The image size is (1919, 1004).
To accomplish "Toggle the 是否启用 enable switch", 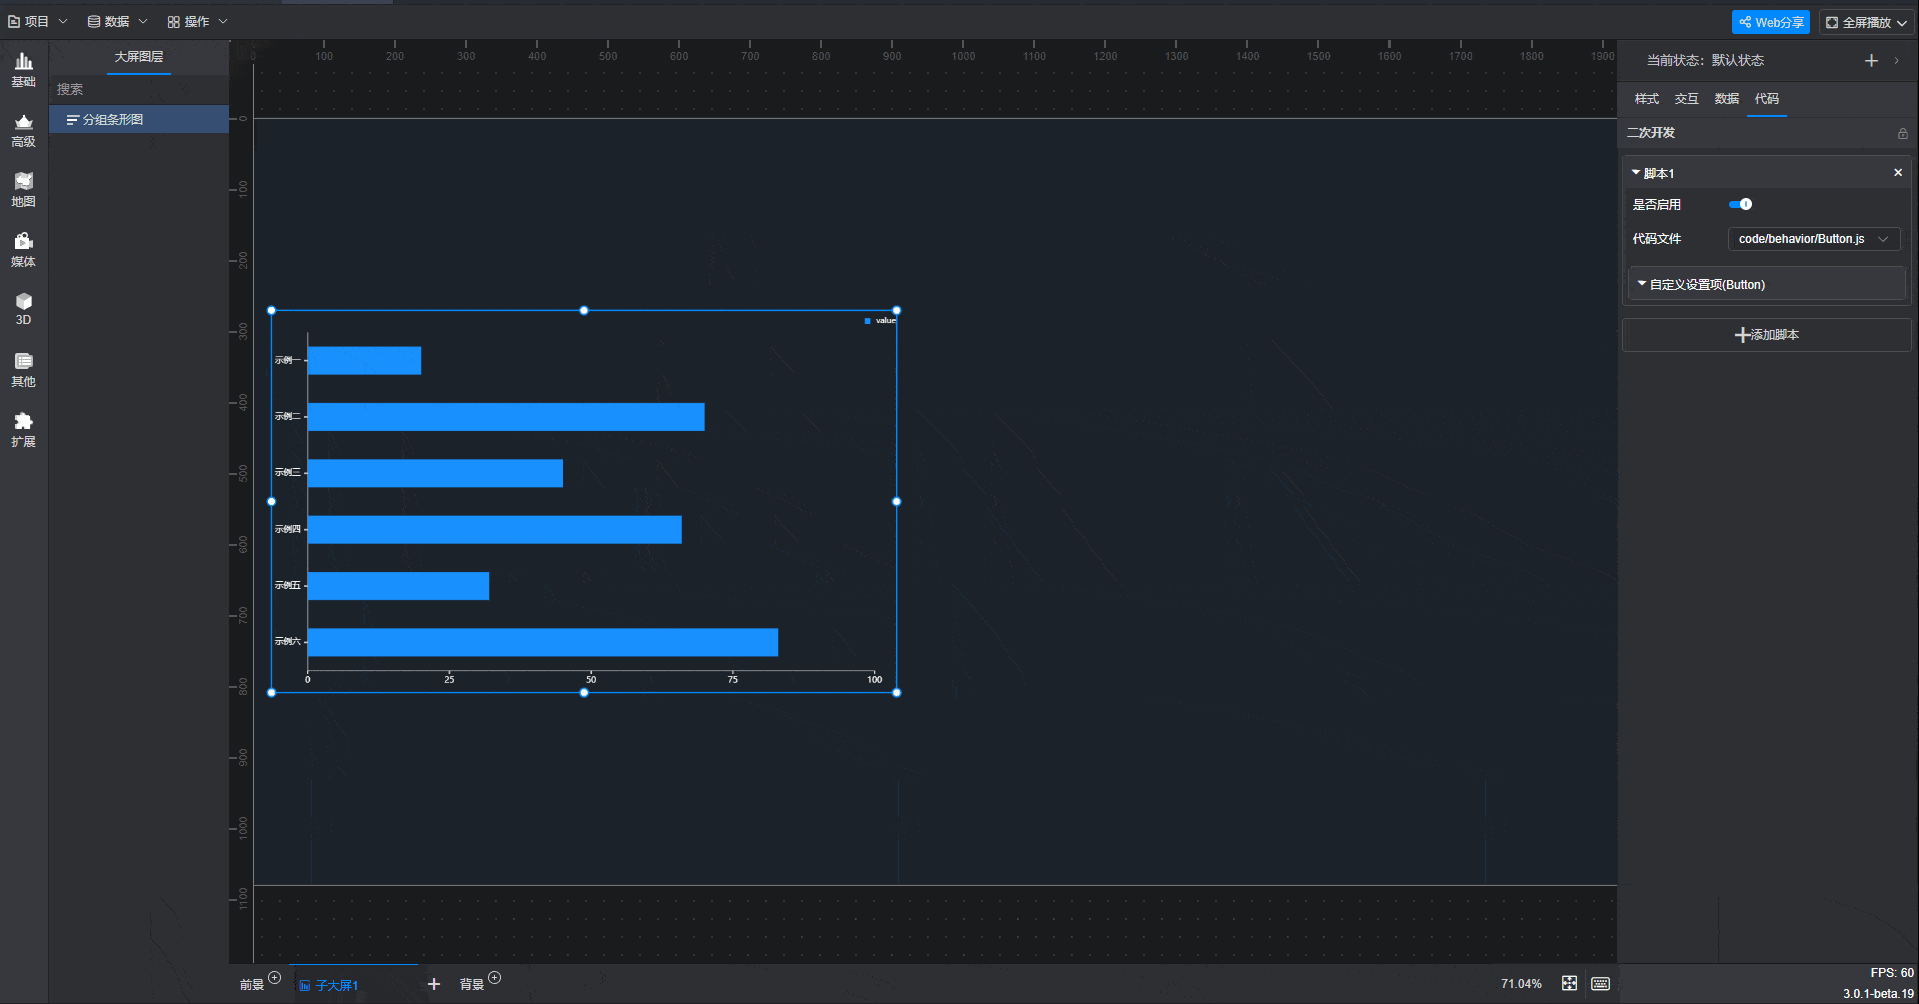I will (x=1740, y=204).
